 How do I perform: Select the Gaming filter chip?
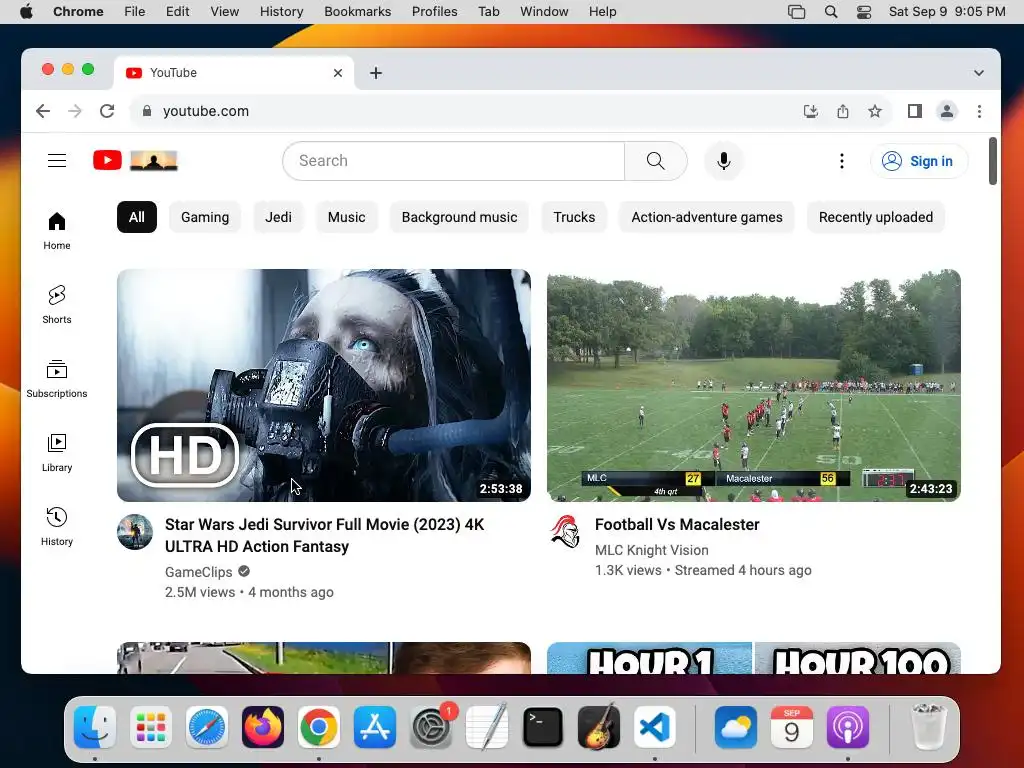(205, 217)
